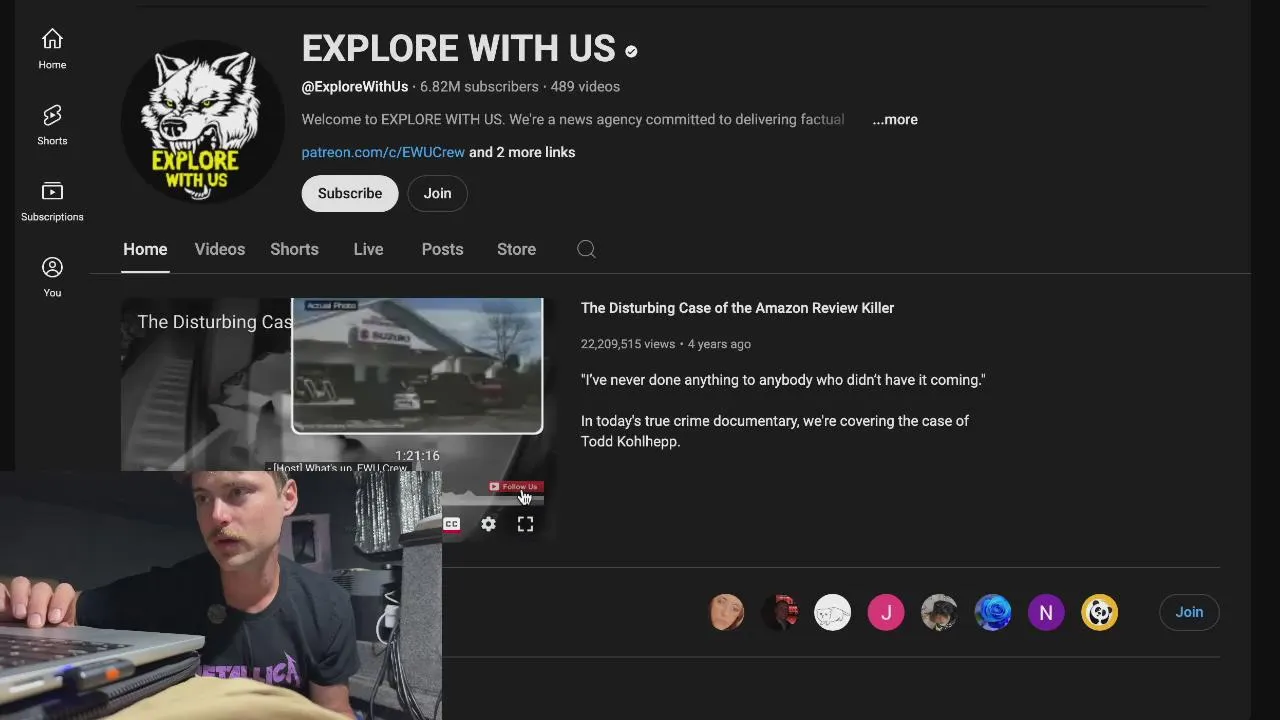Open the patreon.com/c/EWUCrew link
1280x720 pixels.
click(x=383, y=152)
